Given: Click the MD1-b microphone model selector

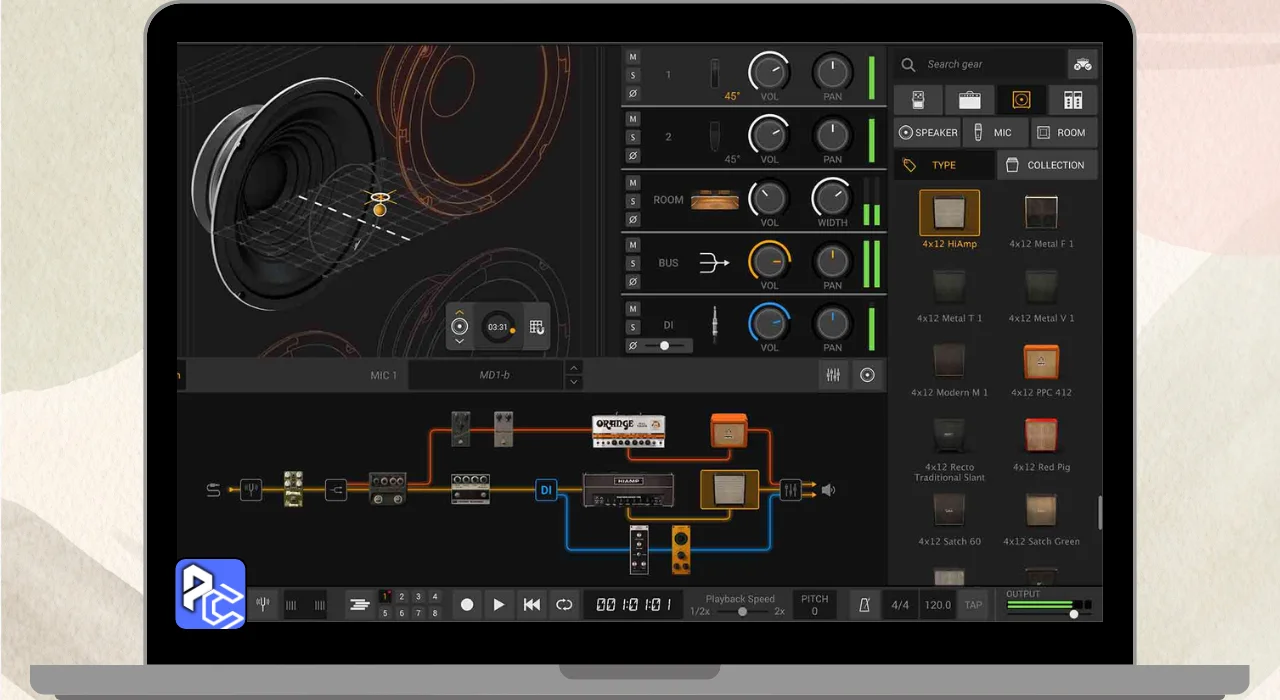Looking at the screenshot, I should [x=494, y=376].
